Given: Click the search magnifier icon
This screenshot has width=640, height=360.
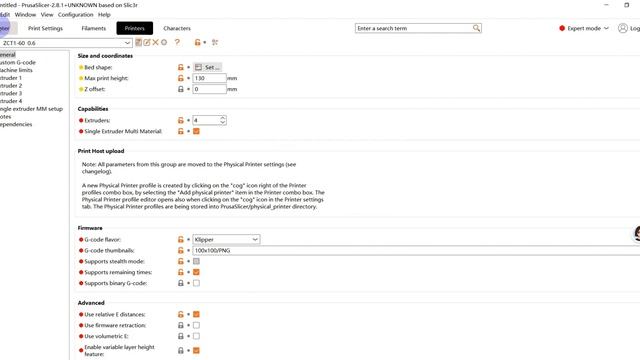Looking at the screenshot, I should (x=476, y=28).
